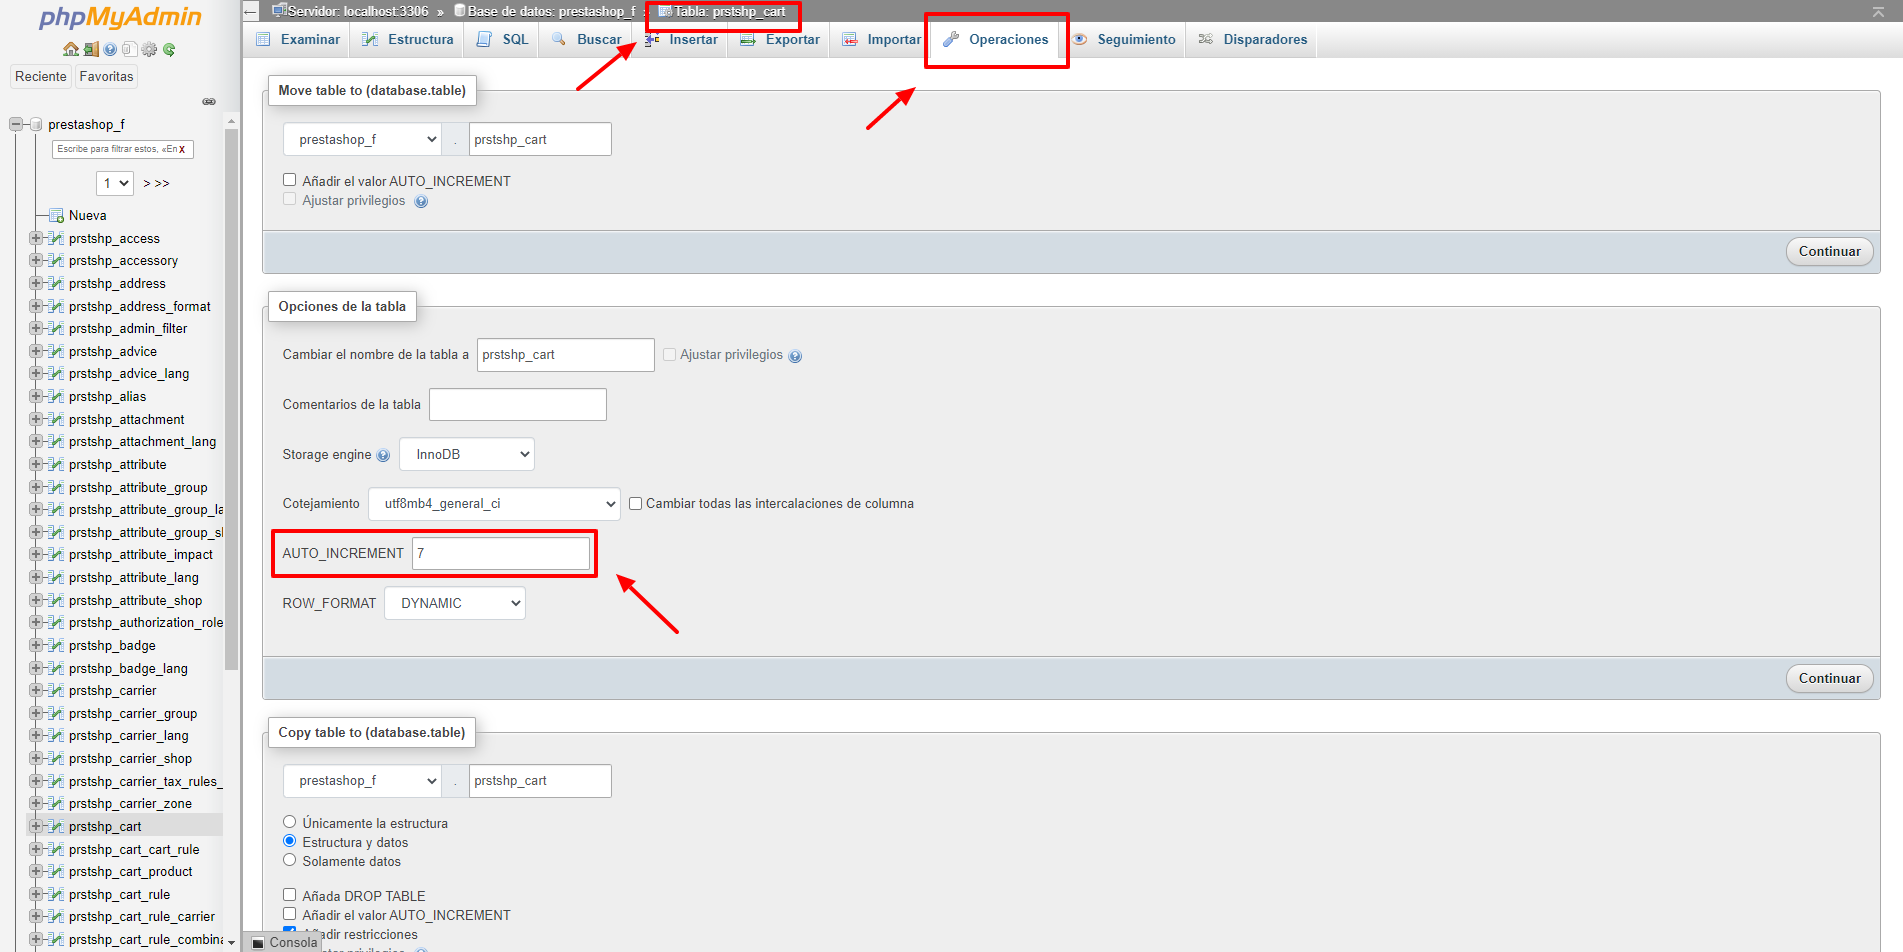Open the ROW_FORMAT DYNAMIC dropdown
Viewport: 1903px width, 952px height.
point(455,603)
